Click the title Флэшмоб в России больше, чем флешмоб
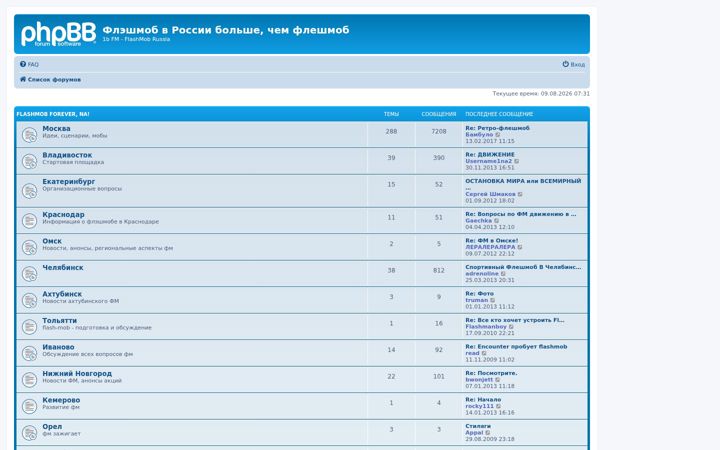720x450 pixels. (226, 30)
